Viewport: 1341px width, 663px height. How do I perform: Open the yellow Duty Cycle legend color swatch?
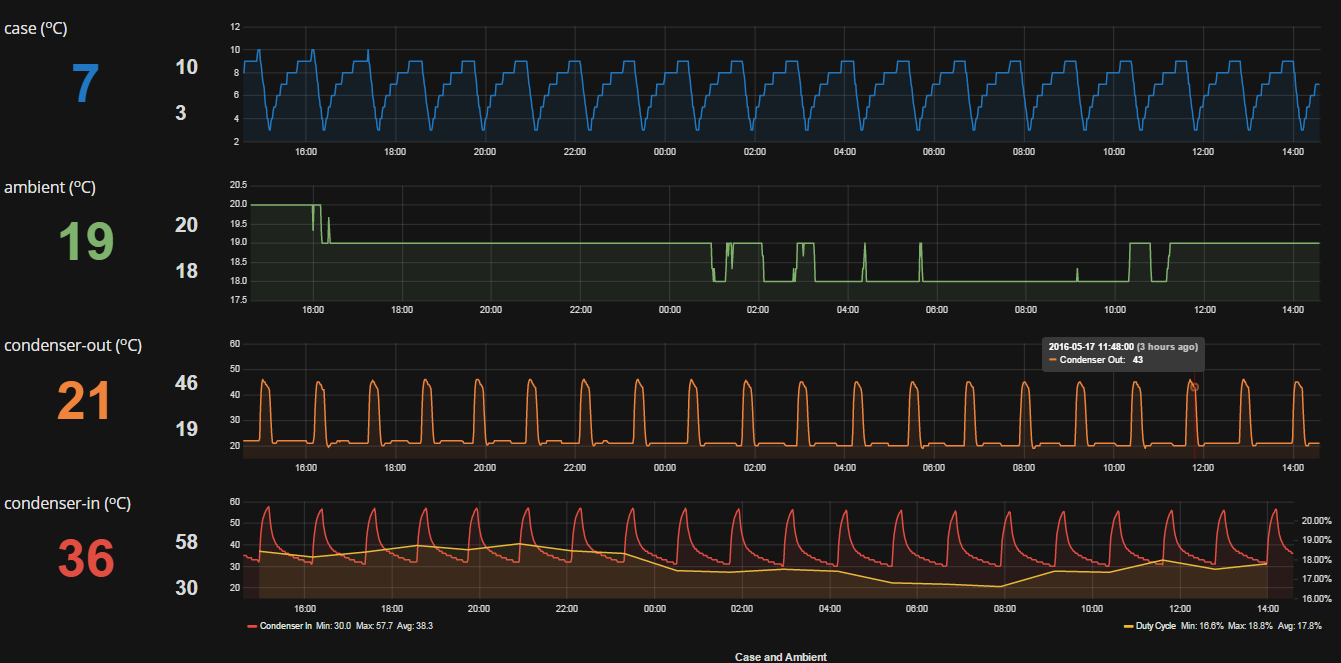click(1128, 626)
